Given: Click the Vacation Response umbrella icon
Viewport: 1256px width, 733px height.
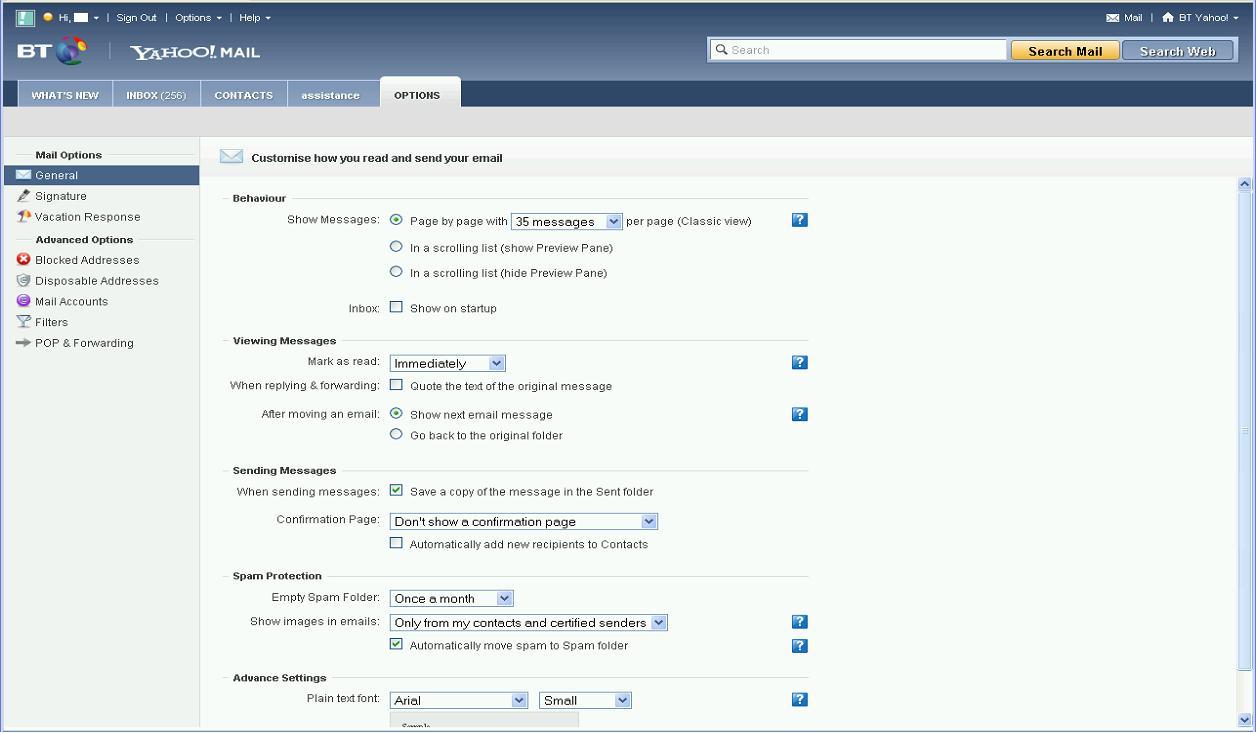Looking at the screenshot, I should pyautogui.click(x=24, y=217).
